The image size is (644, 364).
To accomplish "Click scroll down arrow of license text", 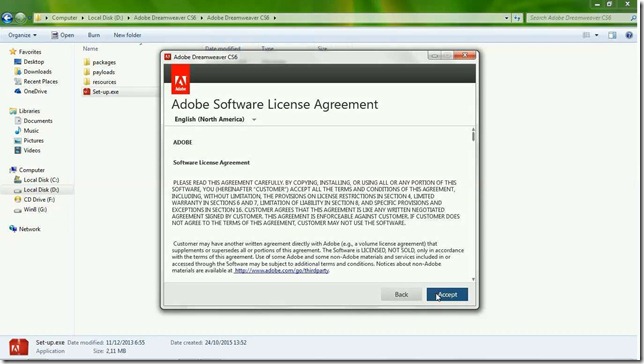I will 473,279.
